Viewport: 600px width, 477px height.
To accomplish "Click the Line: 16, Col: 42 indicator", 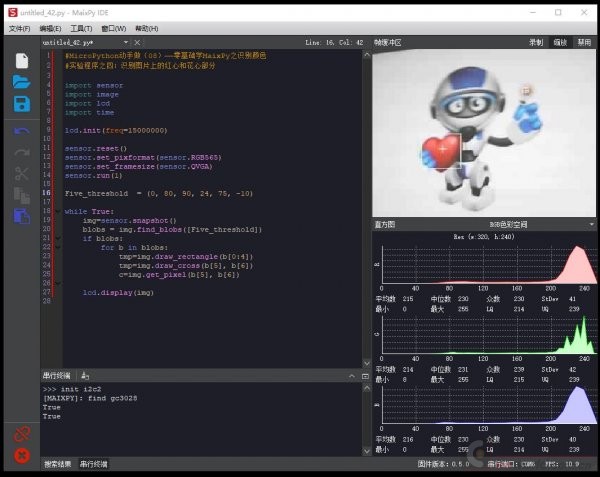I will point(334,42).
